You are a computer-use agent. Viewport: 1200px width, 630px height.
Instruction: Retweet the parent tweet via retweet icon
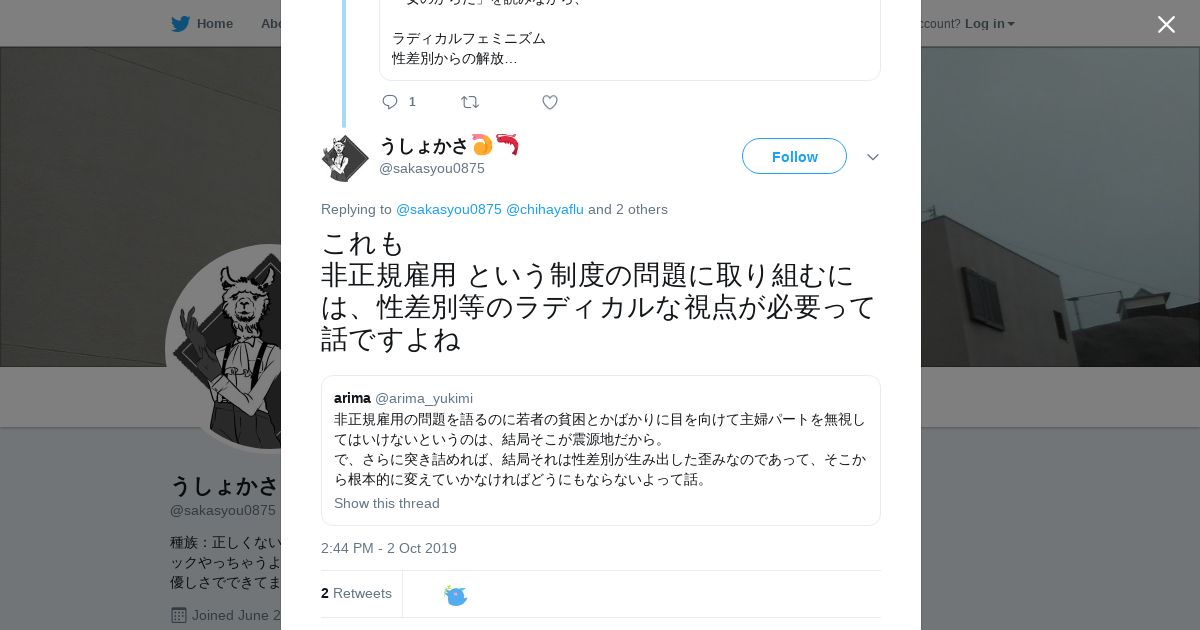pos(470,102)
